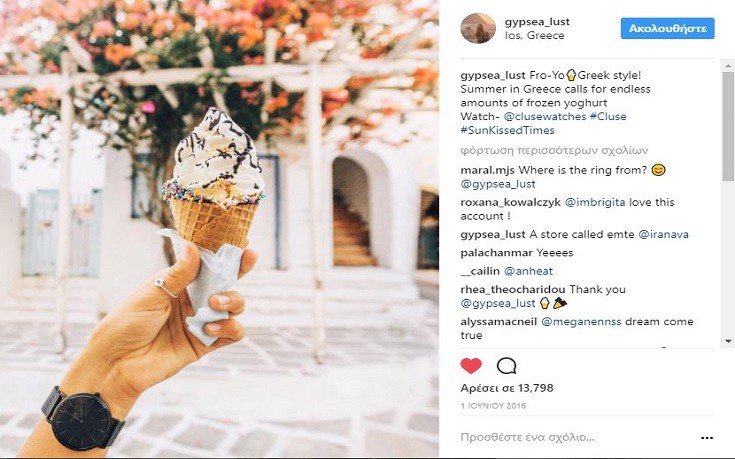Click the scrollbar down arrow in comments
The image size is (735, 459).
tap(728, 341)
